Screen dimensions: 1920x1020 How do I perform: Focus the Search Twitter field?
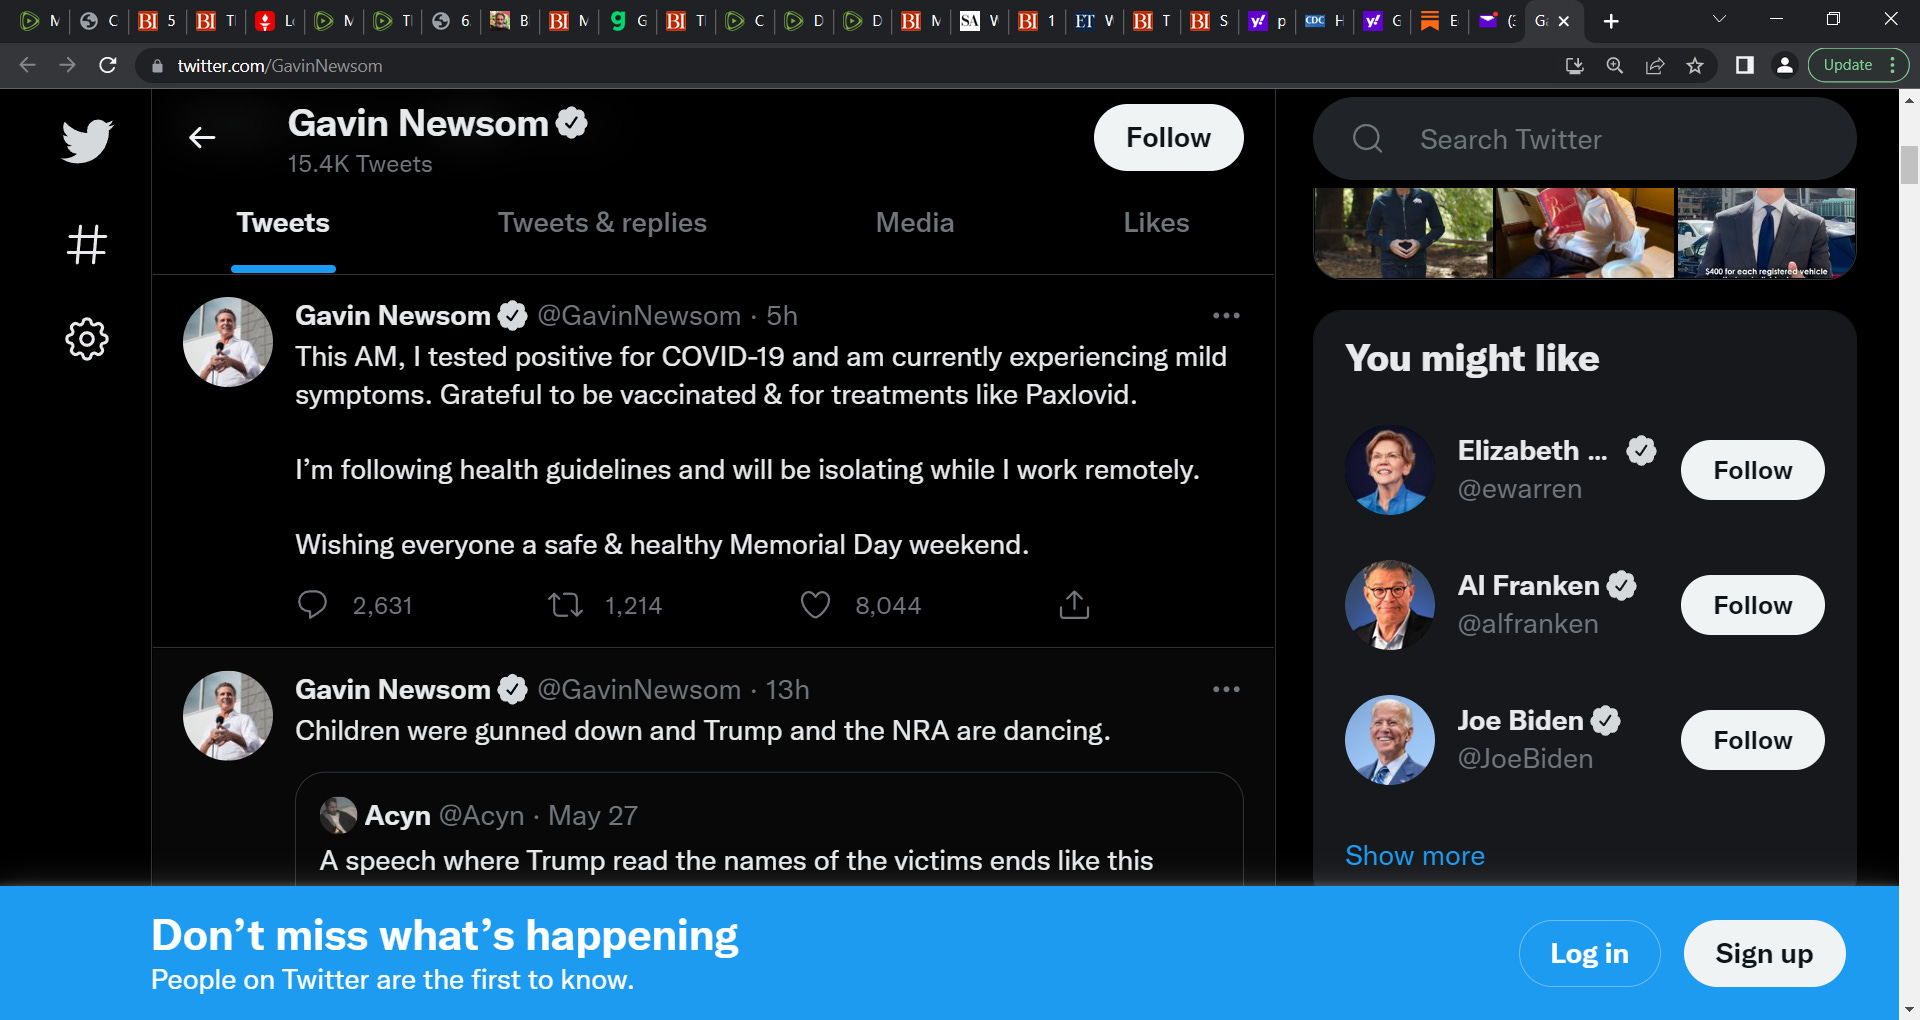1584,139
